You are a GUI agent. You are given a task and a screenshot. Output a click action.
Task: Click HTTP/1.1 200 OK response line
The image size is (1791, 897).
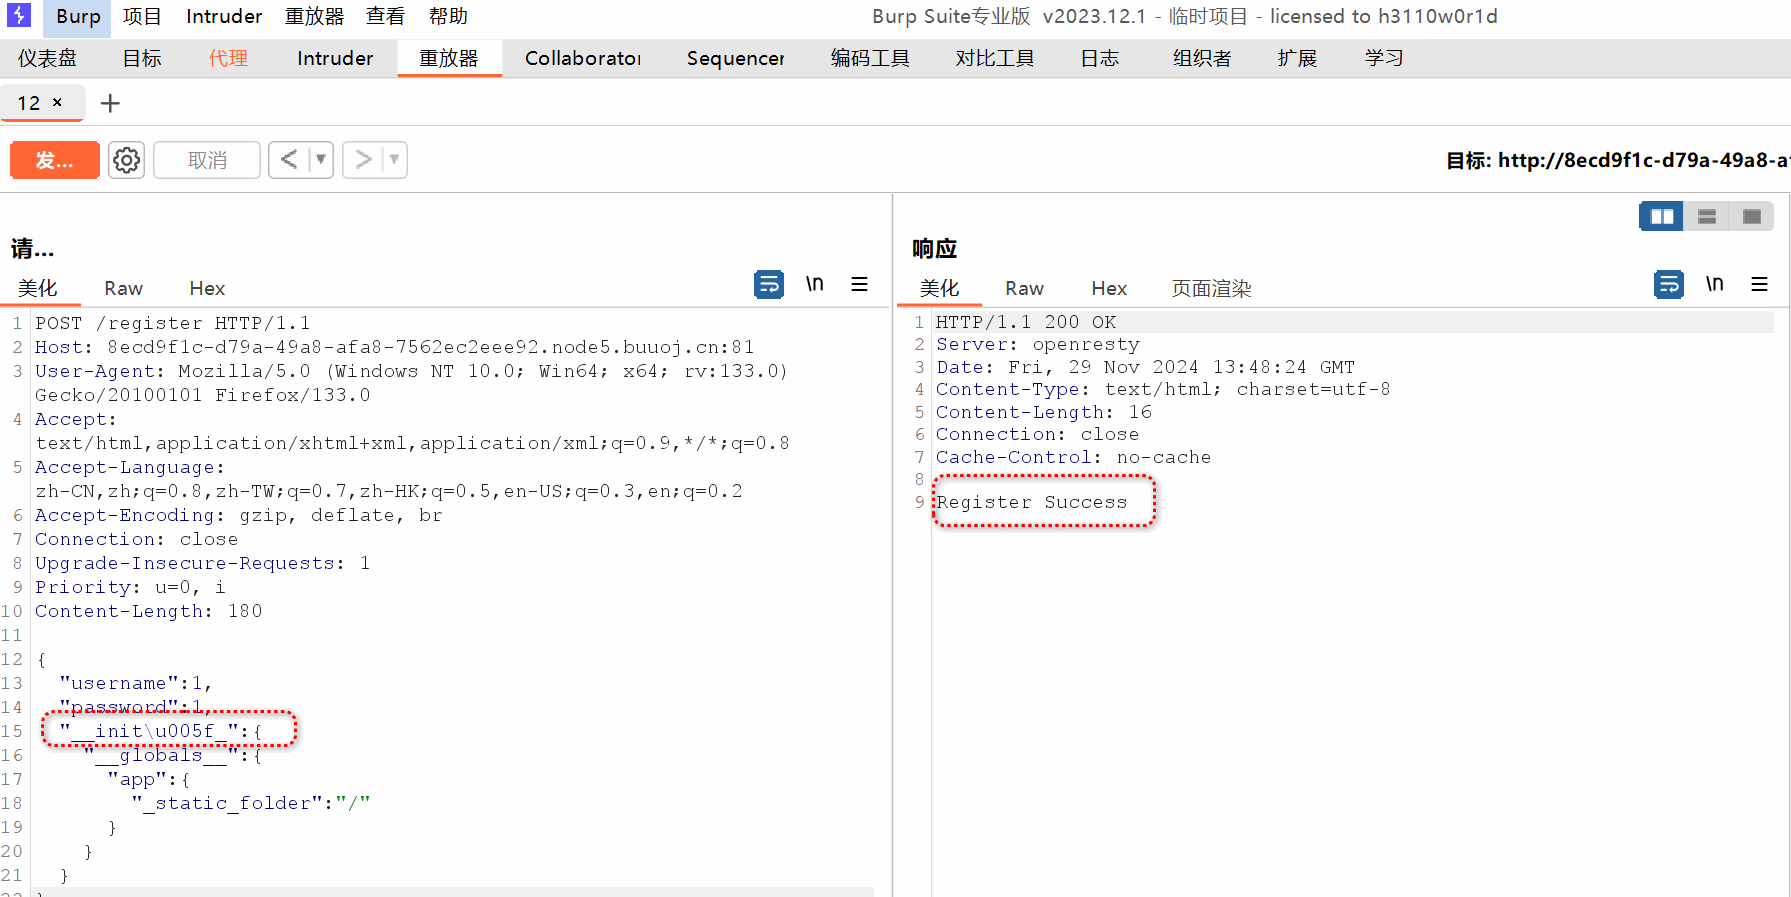[1026, 322]
